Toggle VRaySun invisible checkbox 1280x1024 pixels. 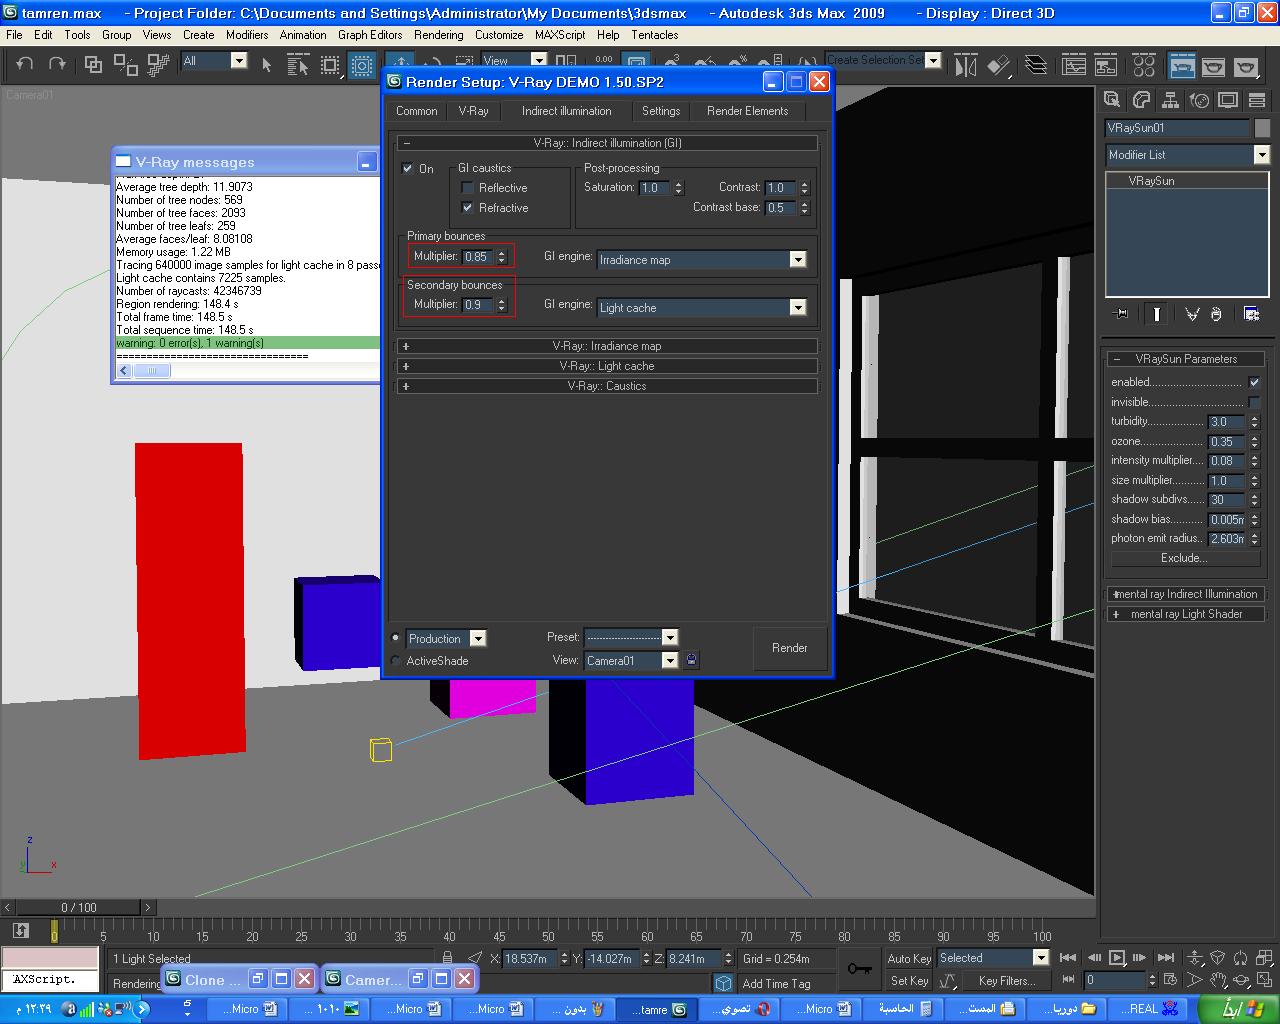[1254, 402]
